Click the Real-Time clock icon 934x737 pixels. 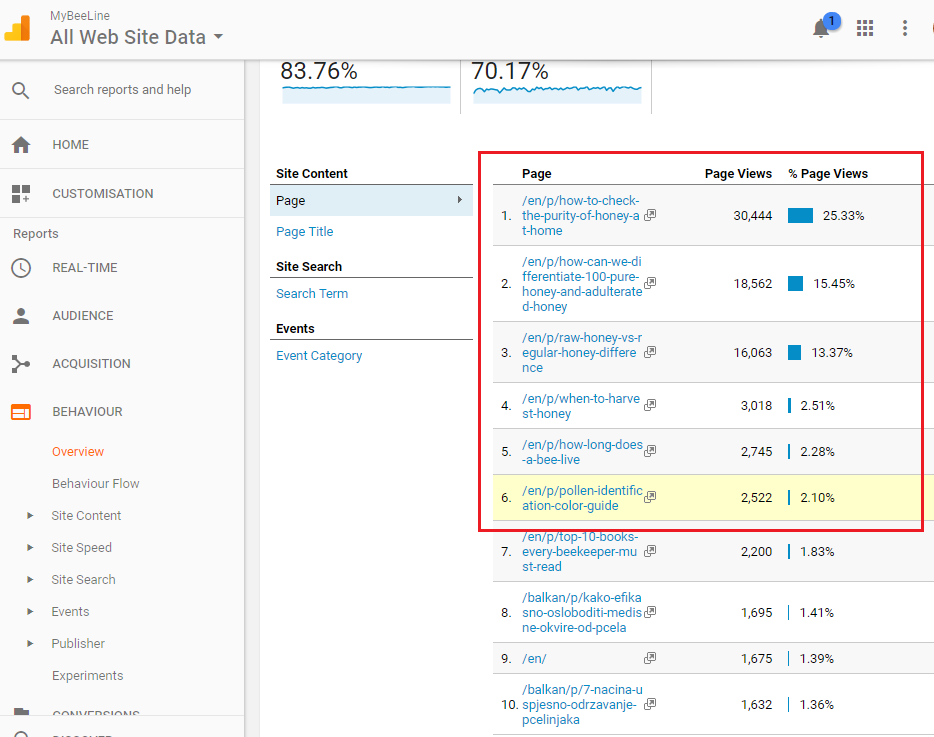21,268
